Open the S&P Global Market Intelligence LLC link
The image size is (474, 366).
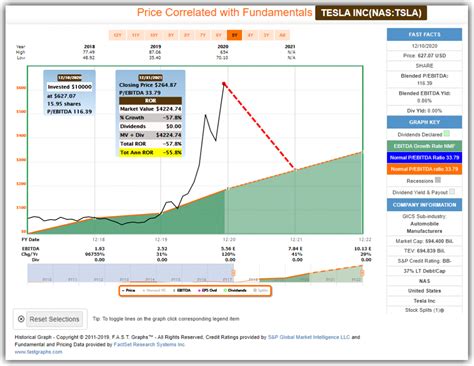[x=309, y=337]
